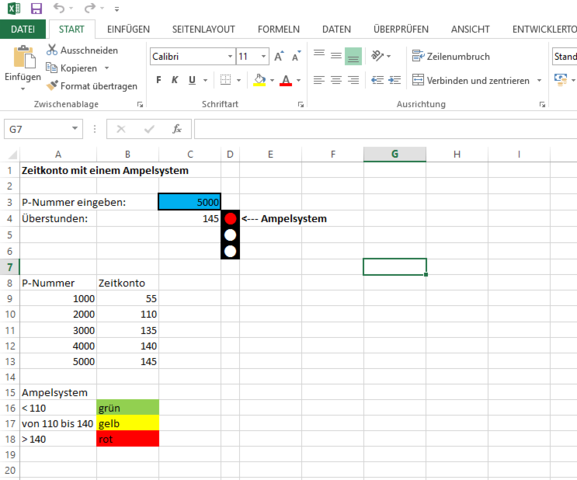Image resolution: width=577 pixels, height=480 pixels.
Task: Click the Save icon in quick access toolbar
Action: (36, 8)
